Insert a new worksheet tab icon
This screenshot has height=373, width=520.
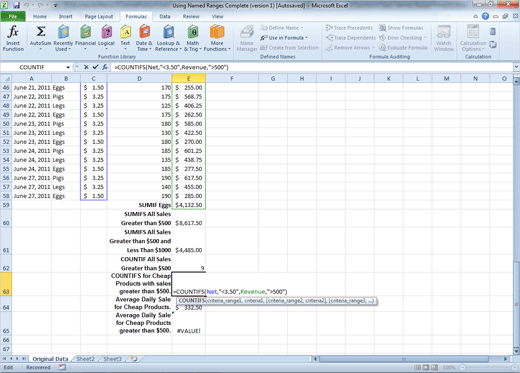pyautogui.click(x=134, y=359)
